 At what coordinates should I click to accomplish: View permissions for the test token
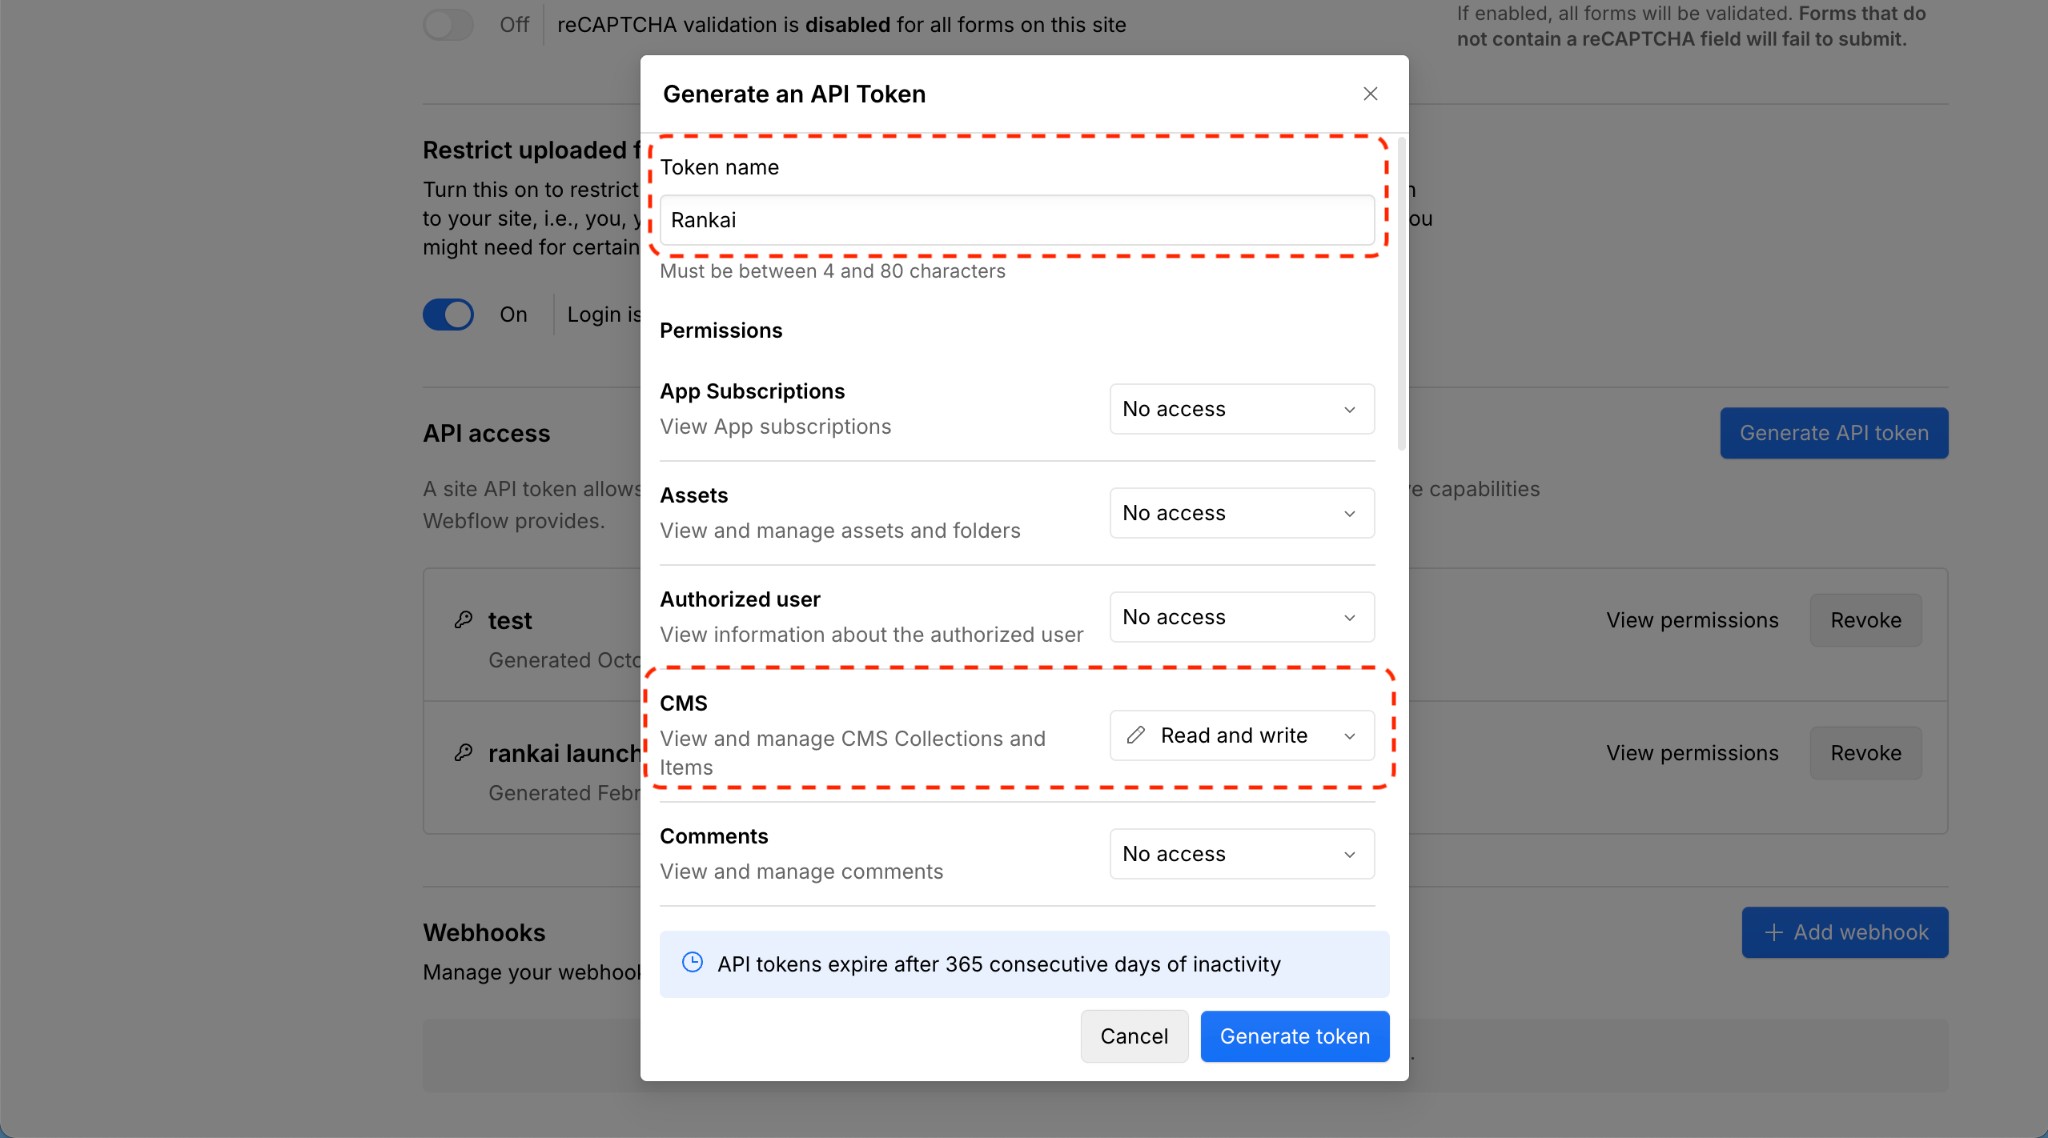pos(1692,620)
